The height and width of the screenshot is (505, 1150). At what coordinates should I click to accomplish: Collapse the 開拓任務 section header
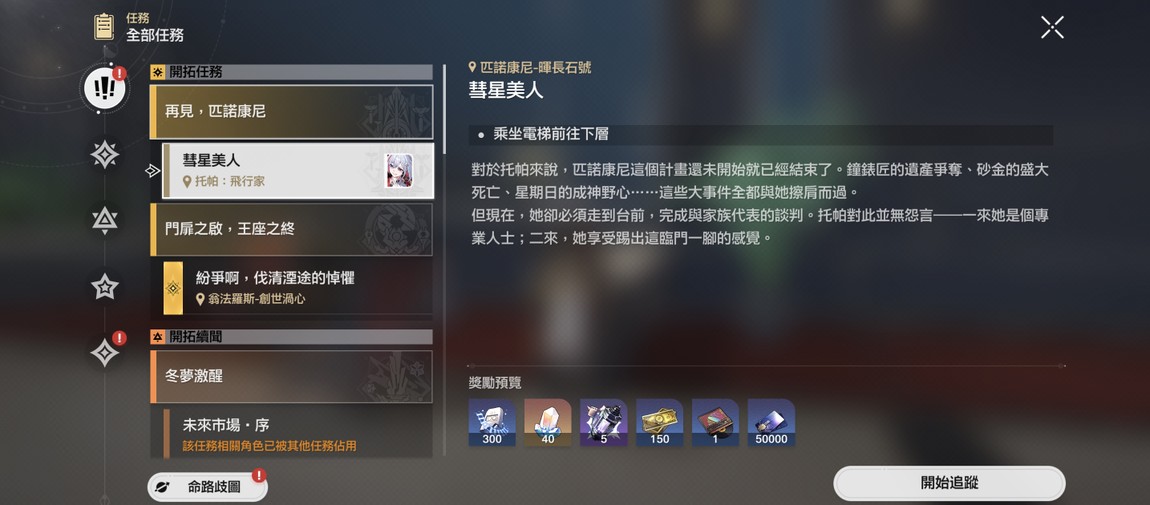[x=291, y=72]
